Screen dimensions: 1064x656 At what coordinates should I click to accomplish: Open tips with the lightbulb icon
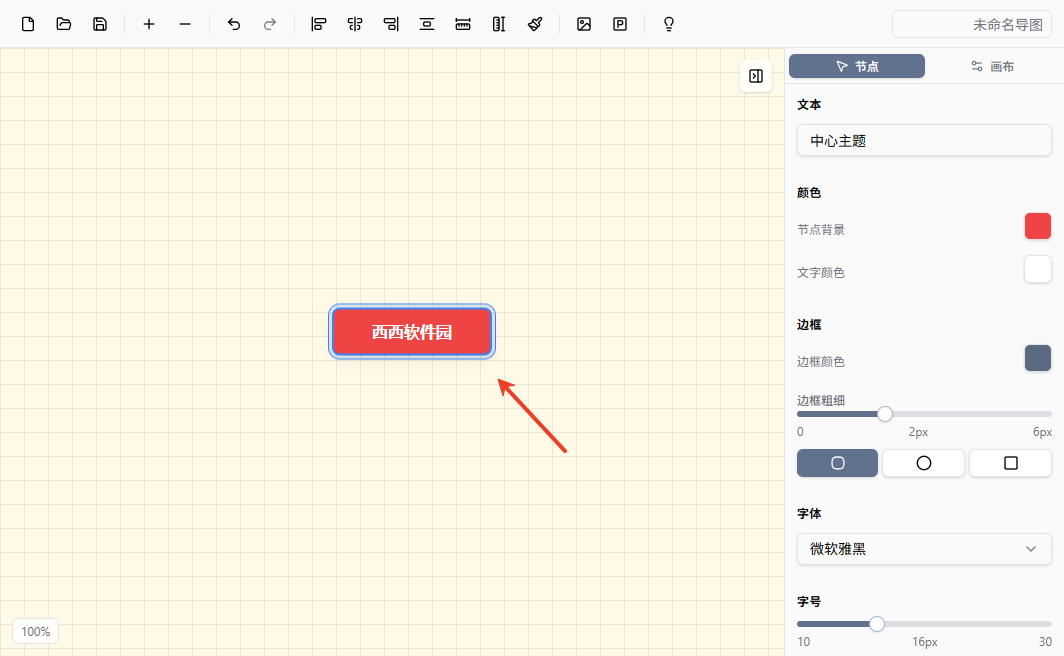pos(668,24)
